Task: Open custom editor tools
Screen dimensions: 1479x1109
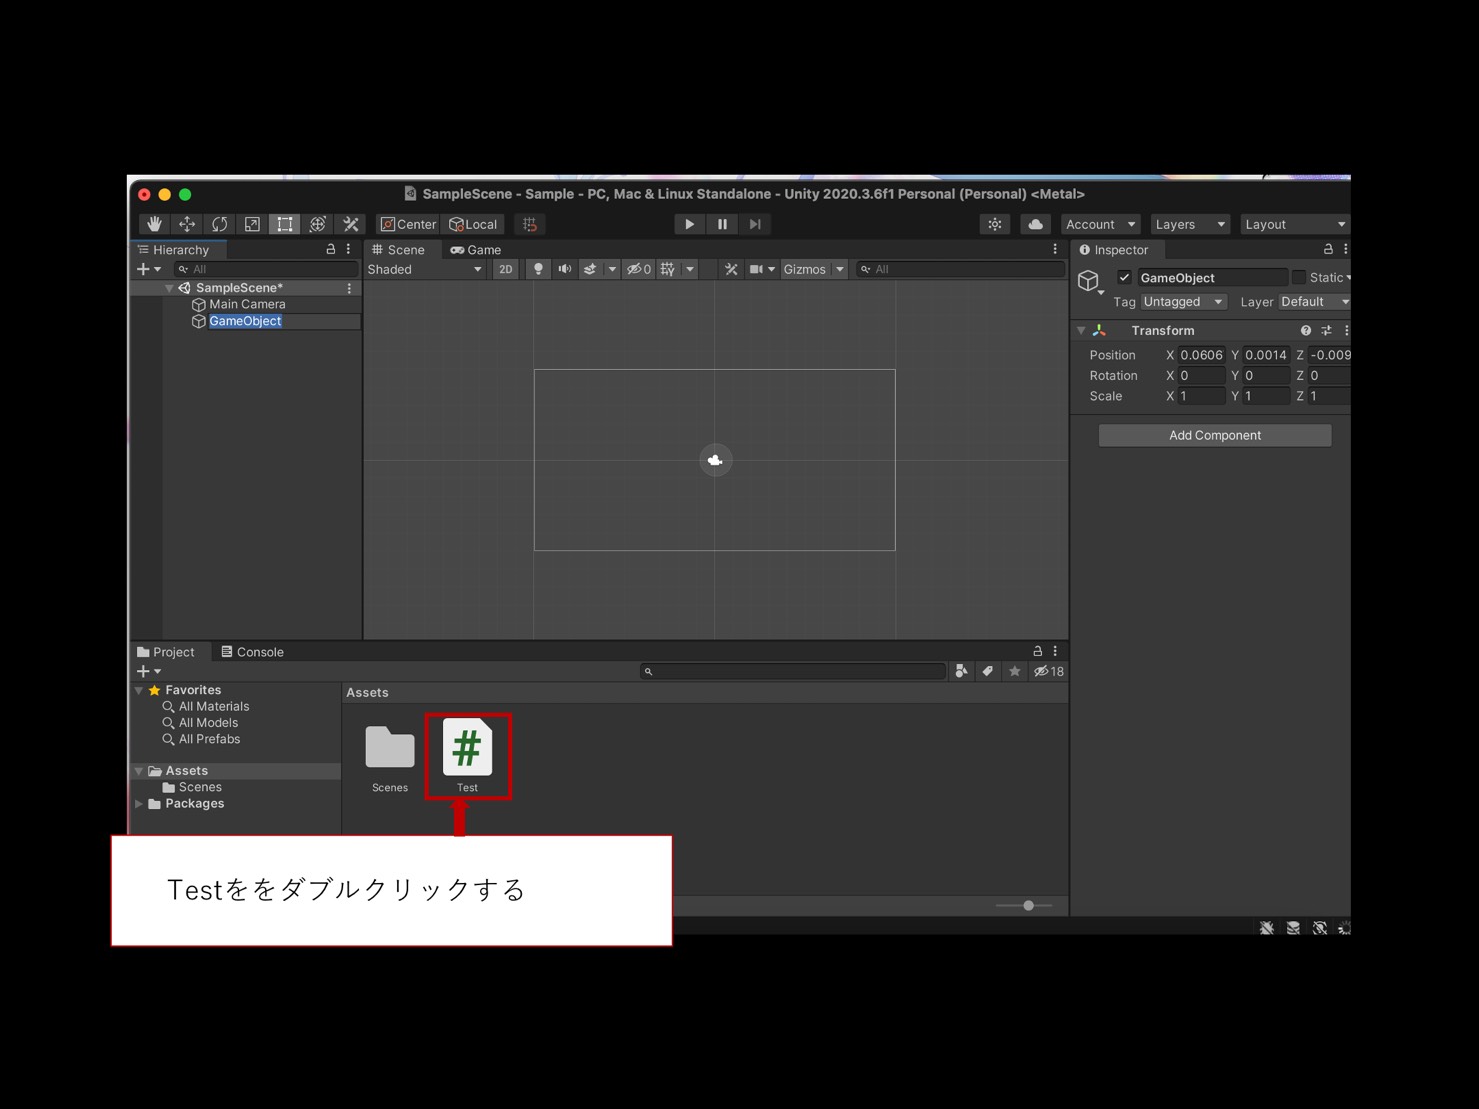Action: [351, 224]
